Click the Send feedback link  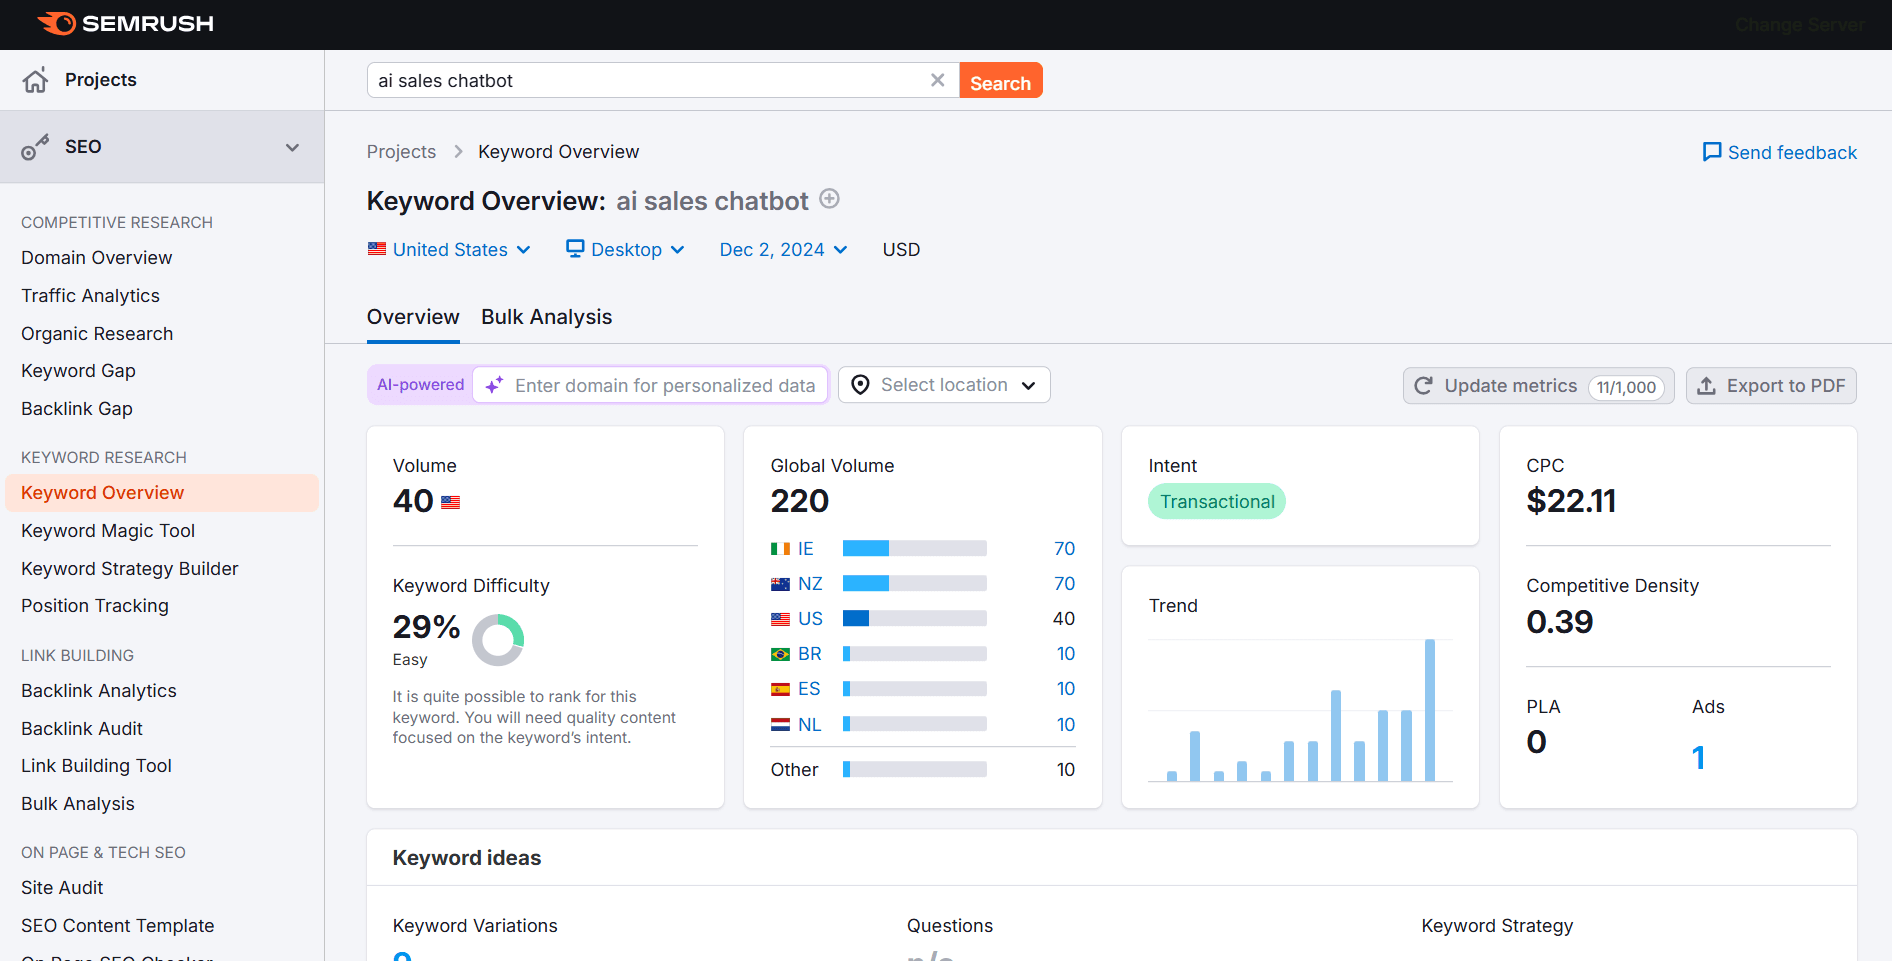(1780, 152)
